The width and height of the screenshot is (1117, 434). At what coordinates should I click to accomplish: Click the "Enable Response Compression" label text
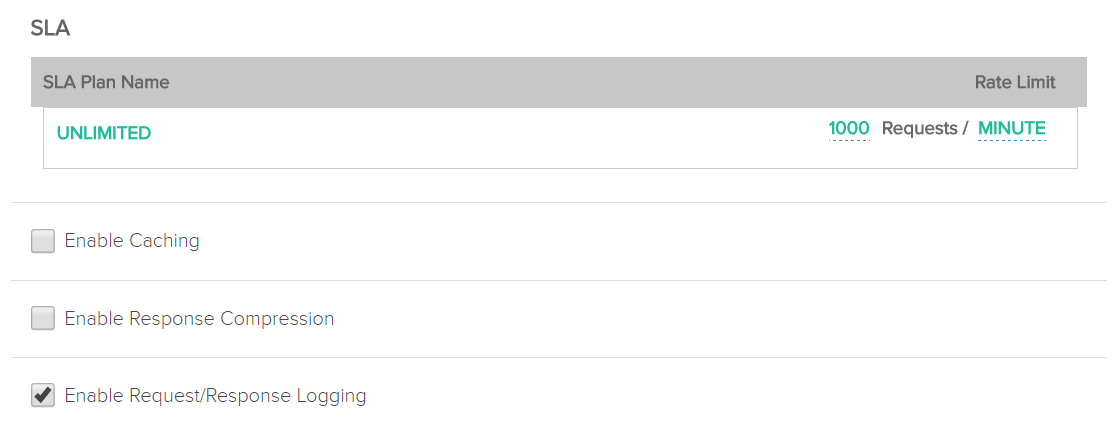(x=199, y=319)
